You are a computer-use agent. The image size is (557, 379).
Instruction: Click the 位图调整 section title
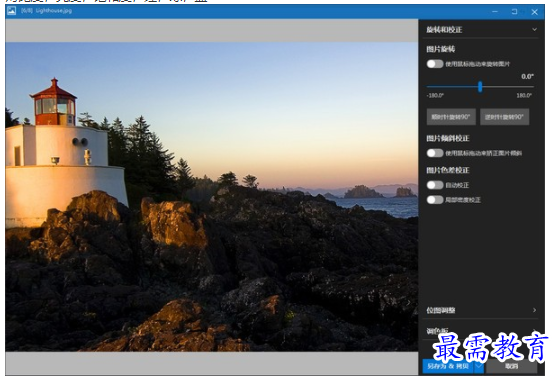pos(440,310)
